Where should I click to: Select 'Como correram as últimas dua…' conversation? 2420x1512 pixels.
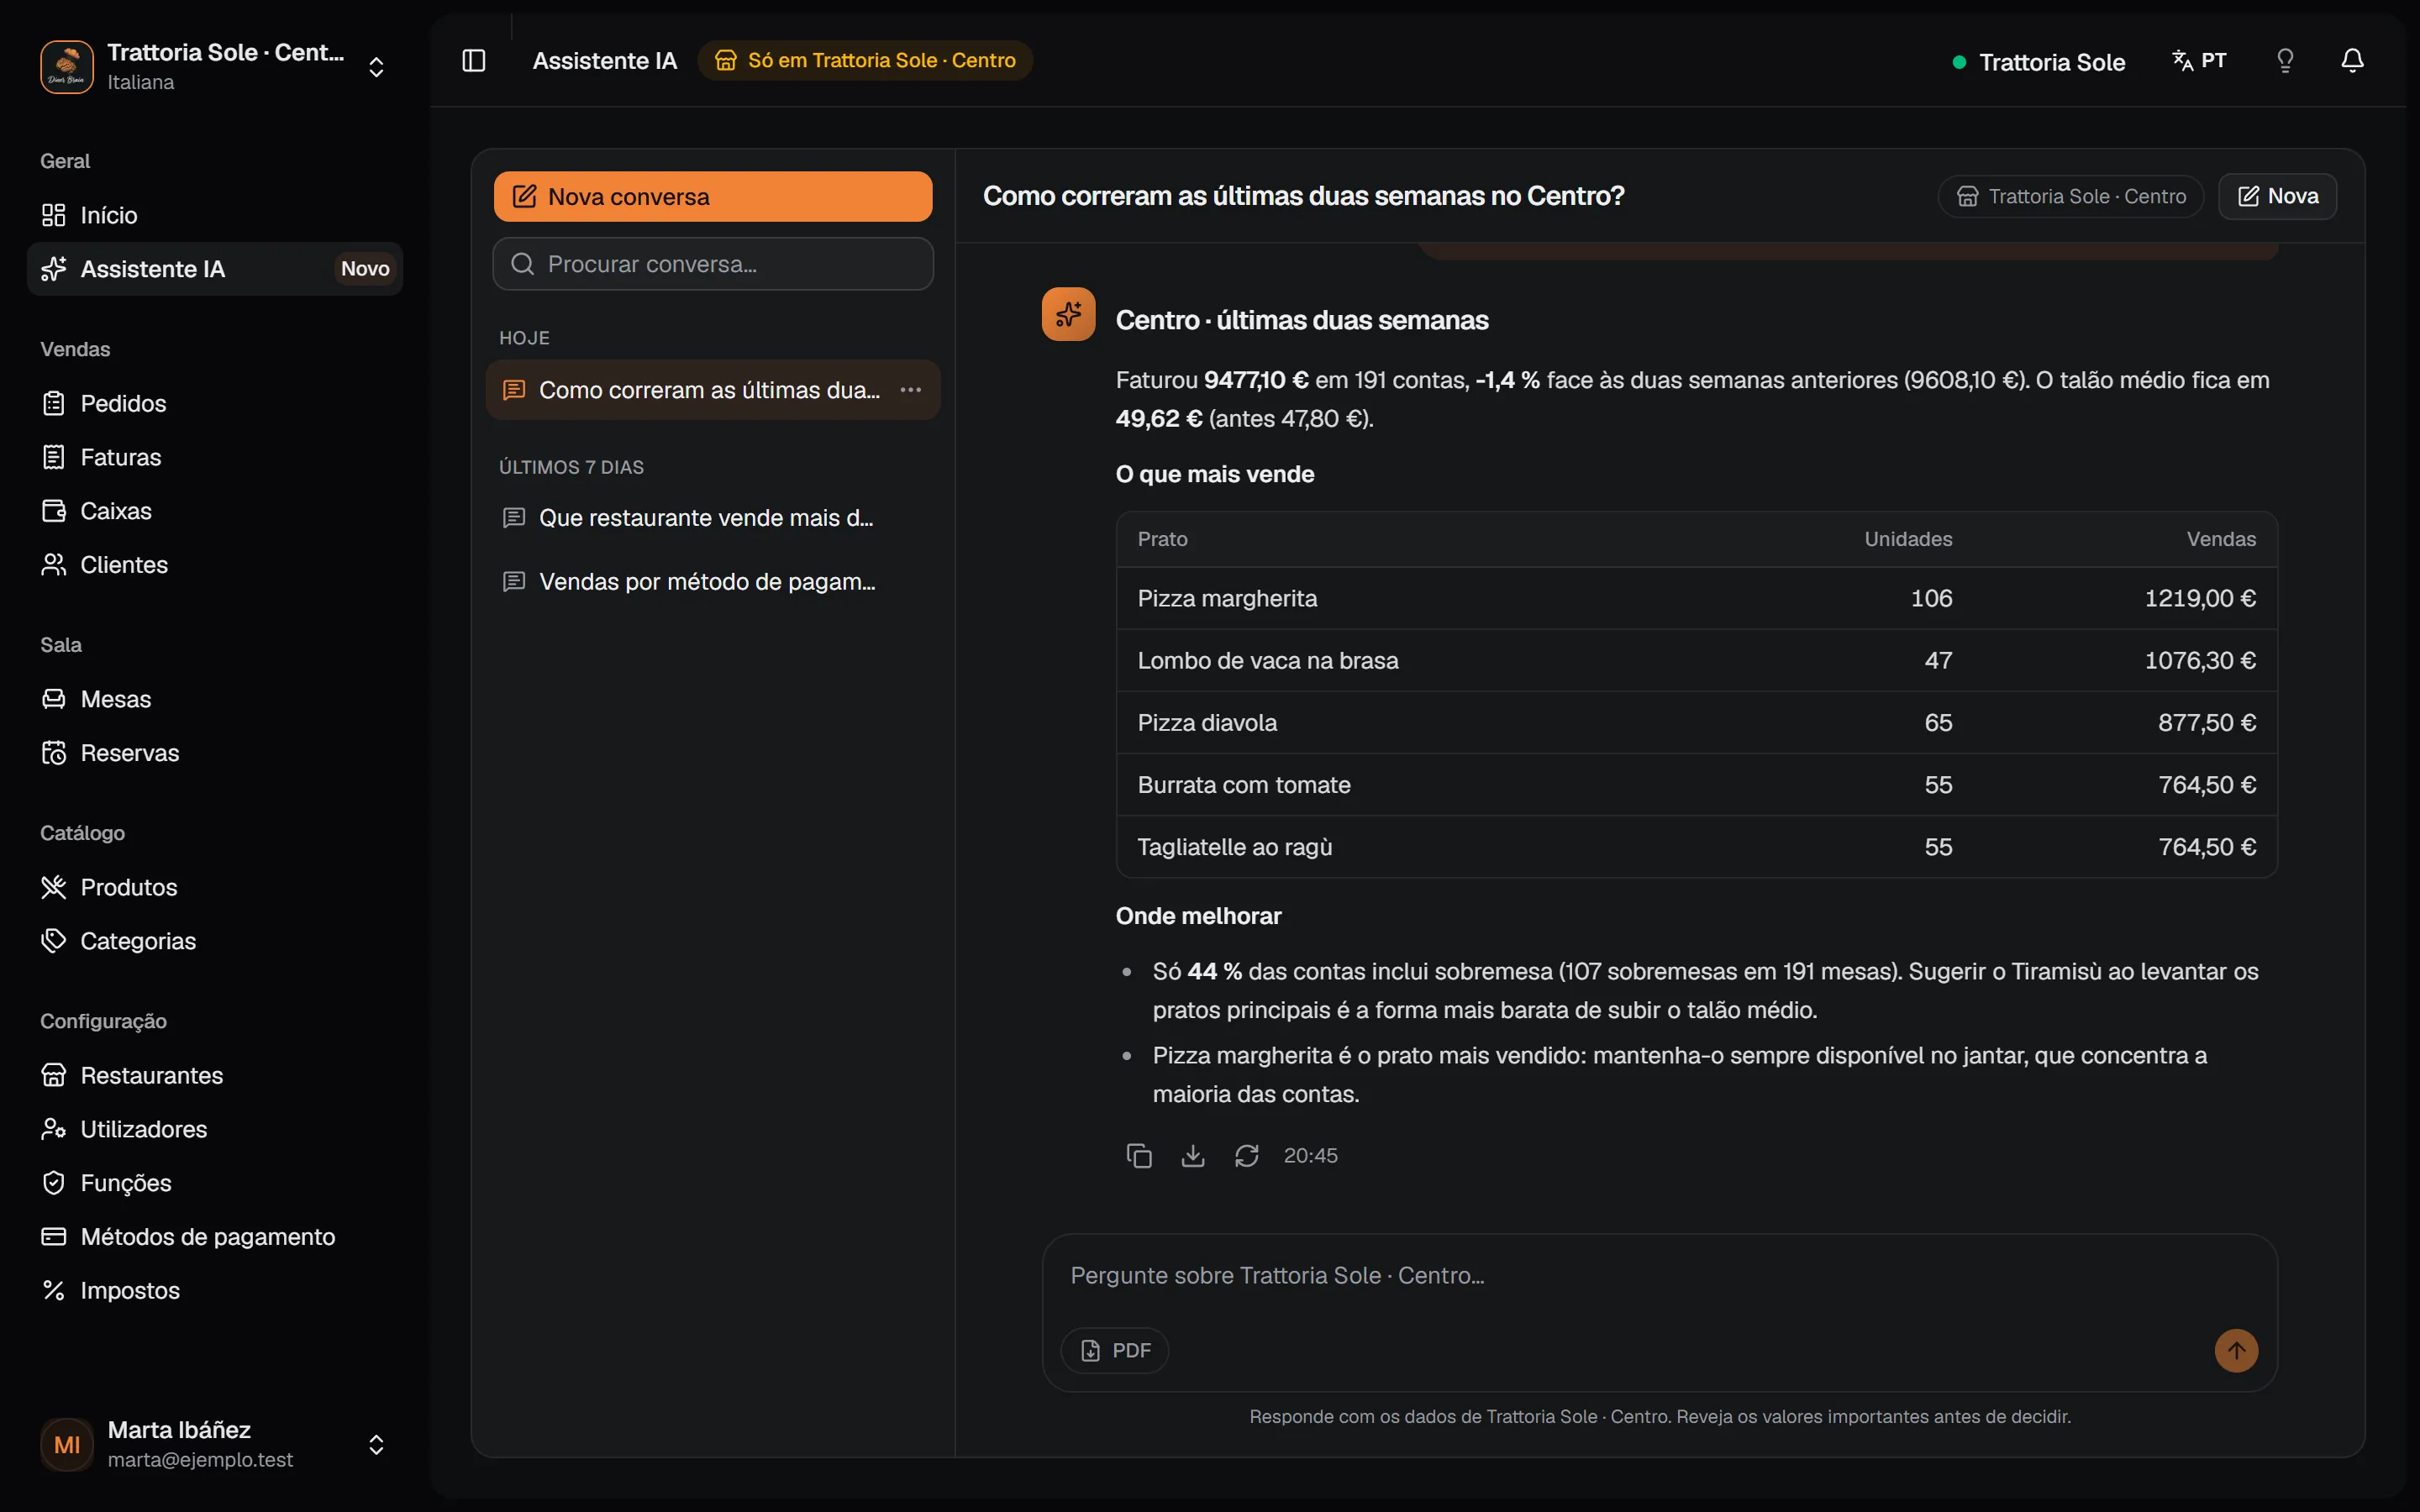pyautogui.click(x=713, y=390)
